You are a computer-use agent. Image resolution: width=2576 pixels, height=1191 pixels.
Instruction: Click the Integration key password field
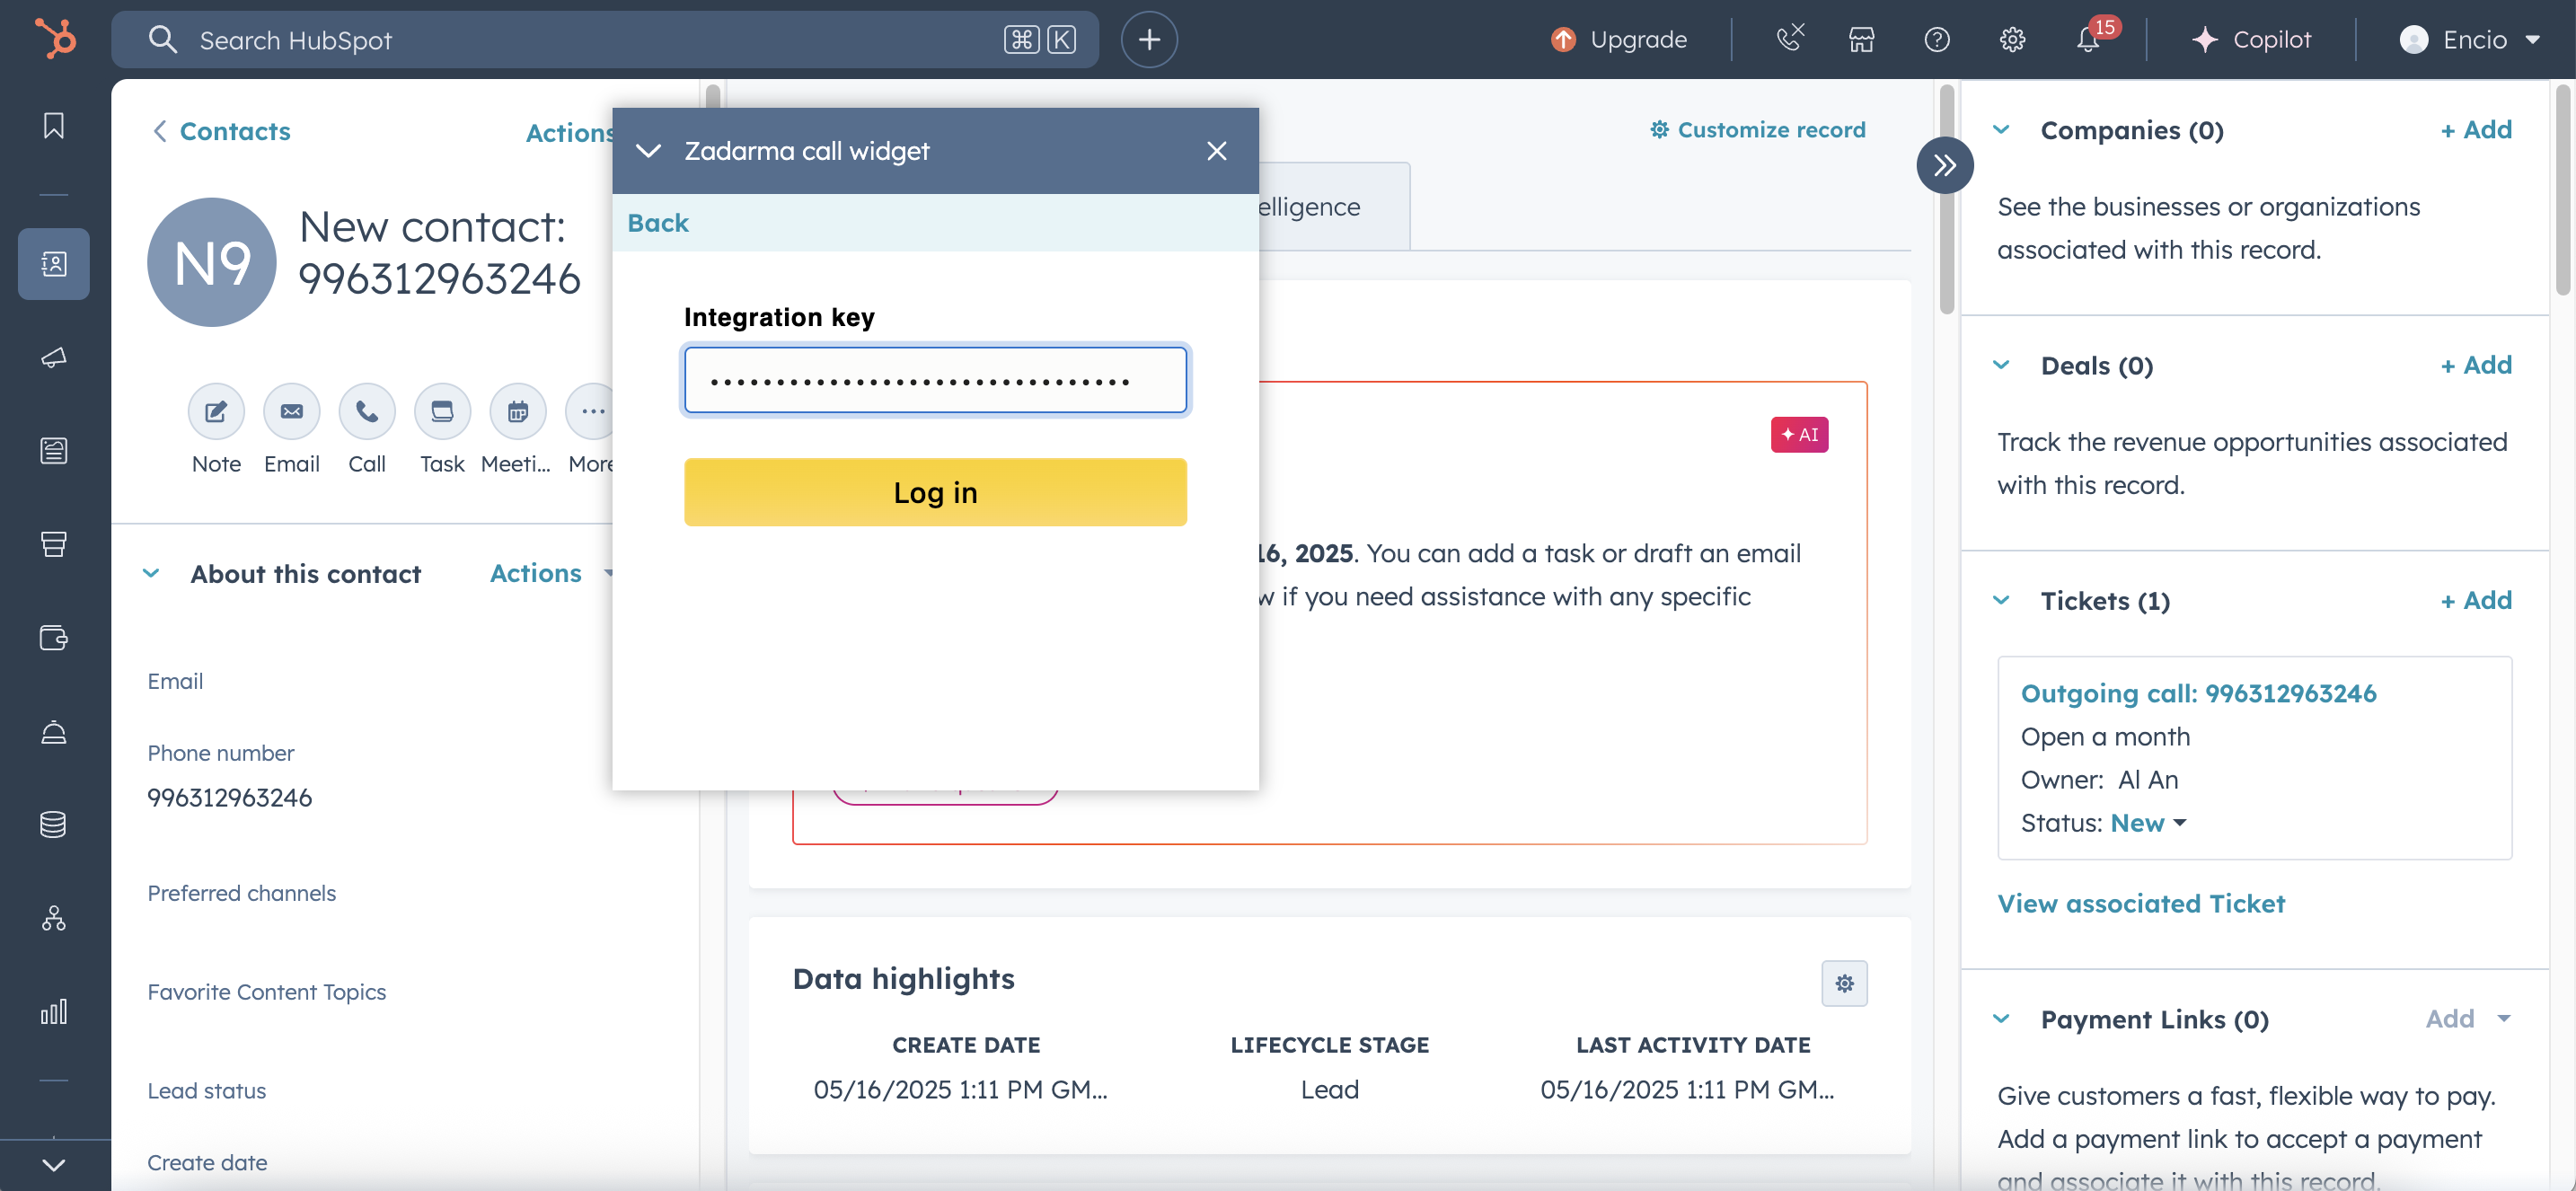click(x=934, y=380)
